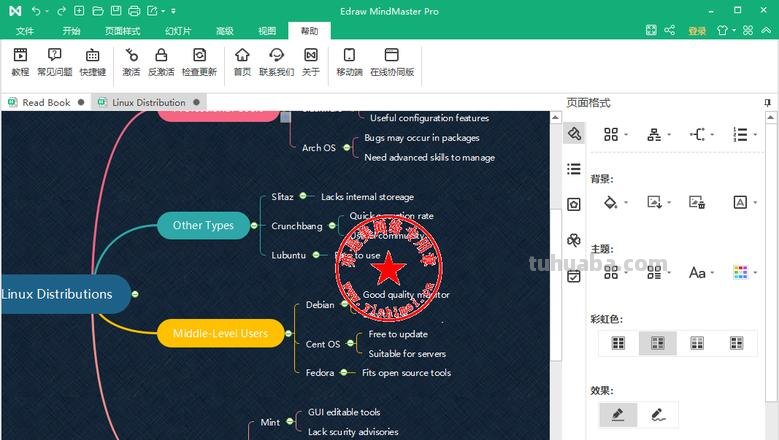Click the 登录 login link

point(697,31)
